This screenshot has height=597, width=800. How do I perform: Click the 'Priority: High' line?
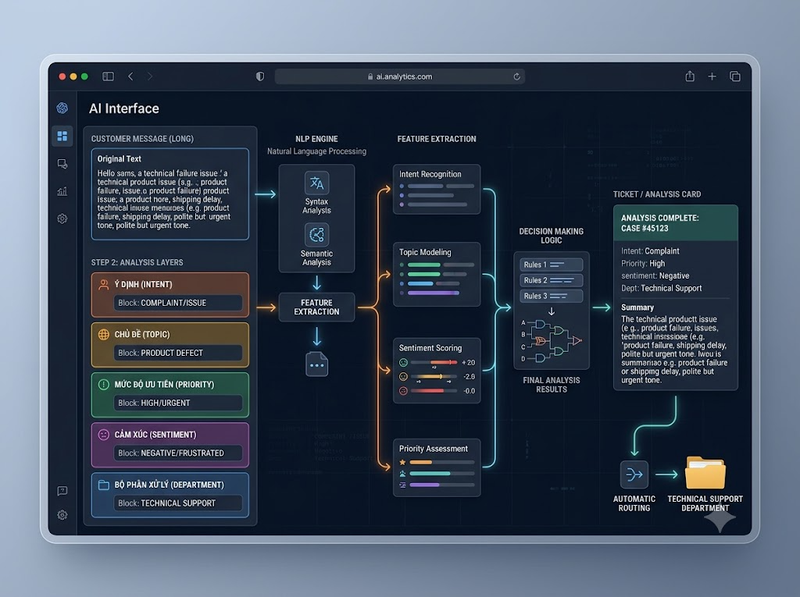tap(643, 263)
